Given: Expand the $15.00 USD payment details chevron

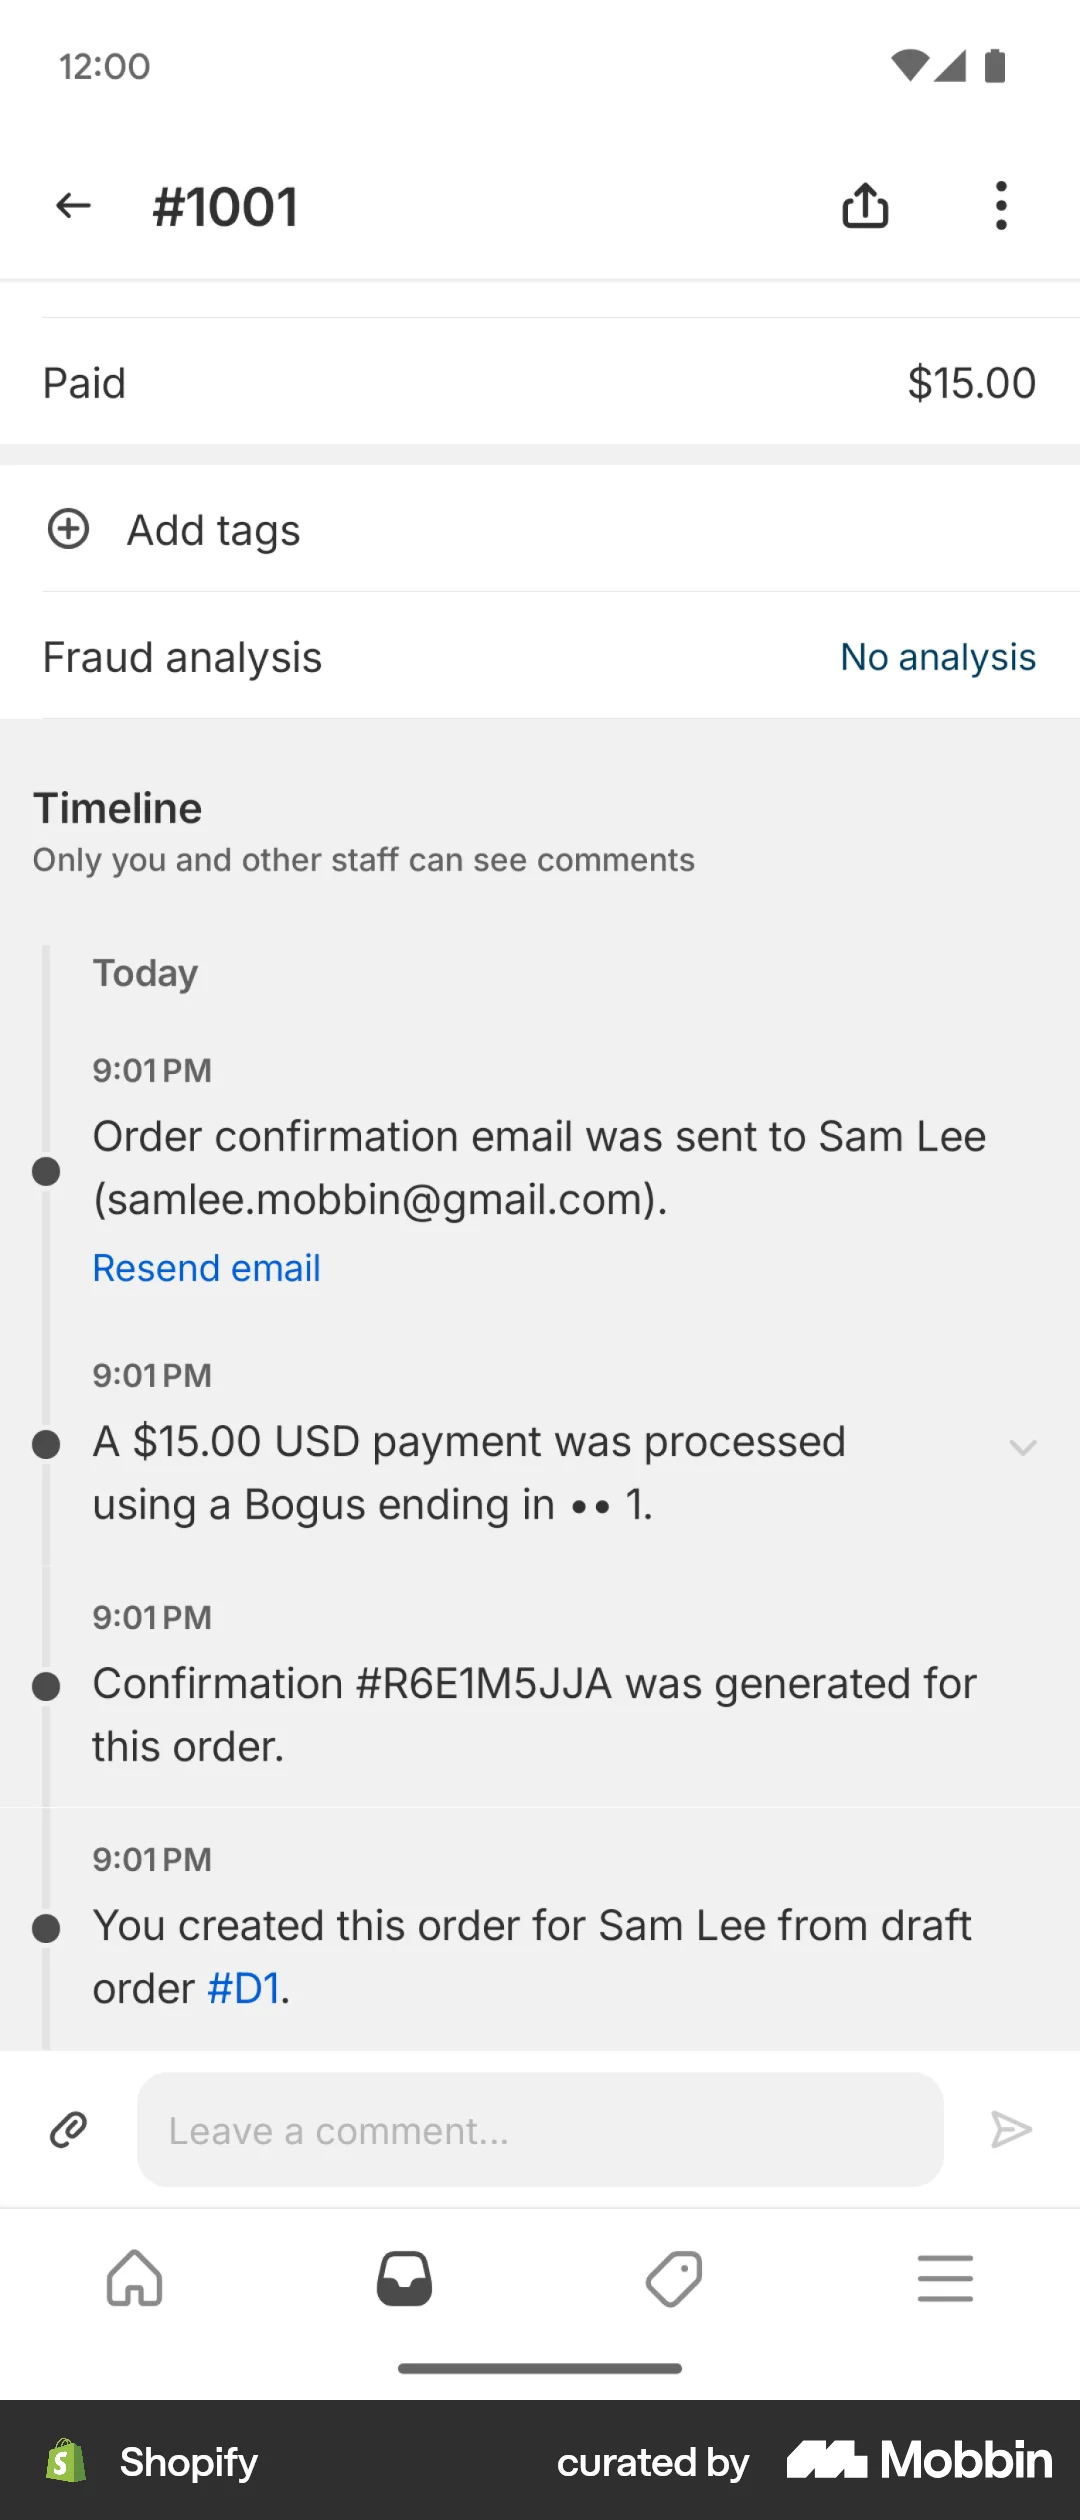Looking at the screenshot, I should pyautogui.click(x=1022, y=1447).
